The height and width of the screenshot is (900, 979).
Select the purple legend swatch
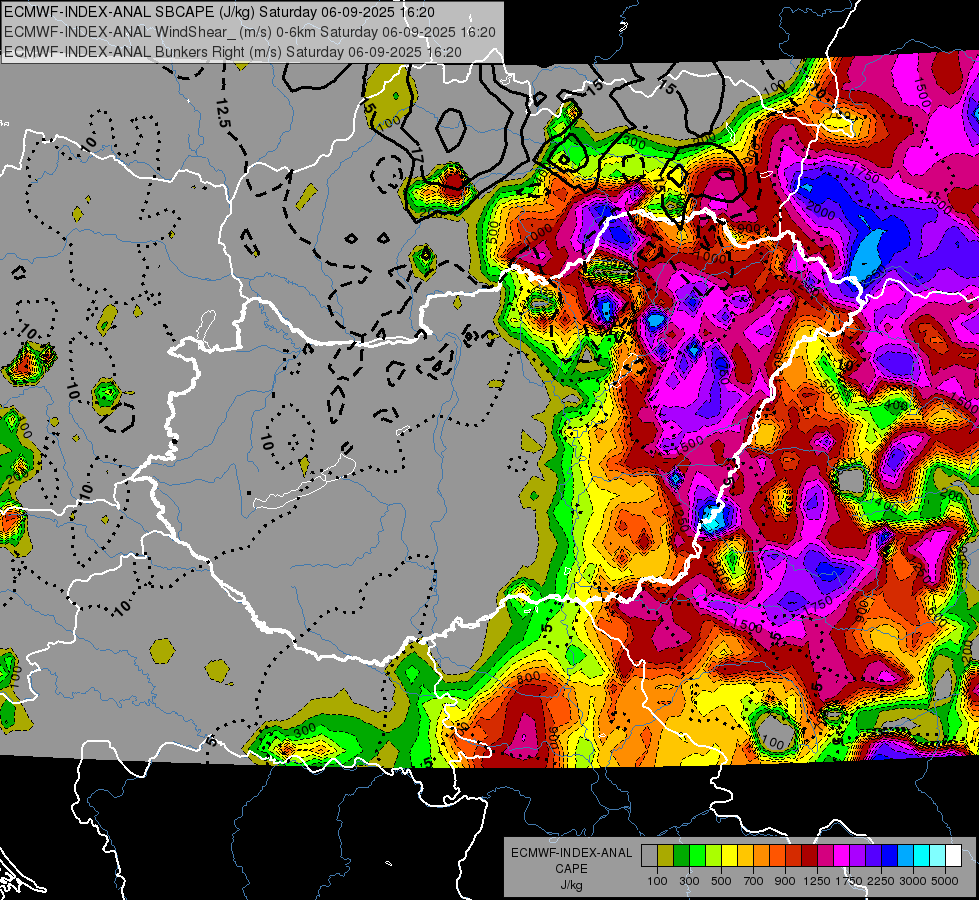[x=857, y=856]
